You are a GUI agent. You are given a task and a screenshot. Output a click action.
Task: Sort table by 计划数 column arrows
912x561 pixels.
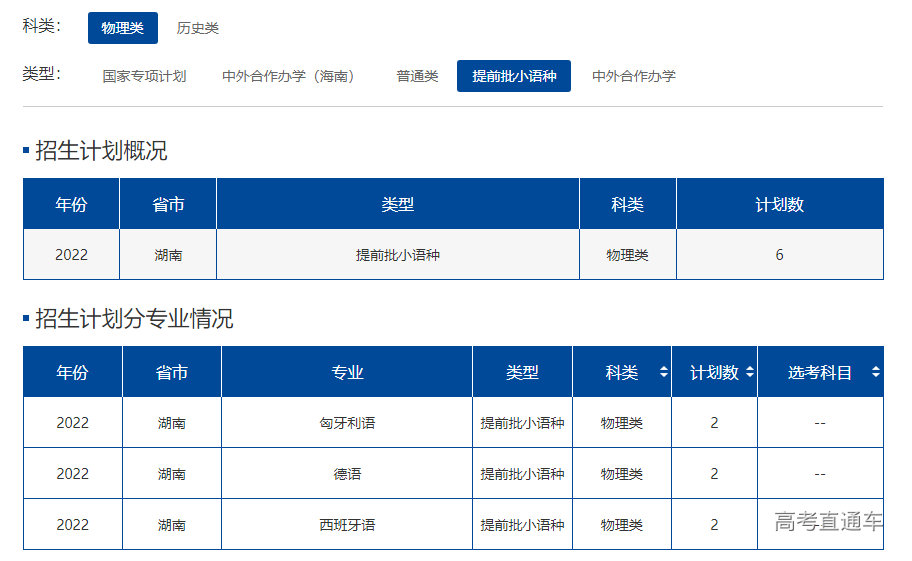[749, 372]
